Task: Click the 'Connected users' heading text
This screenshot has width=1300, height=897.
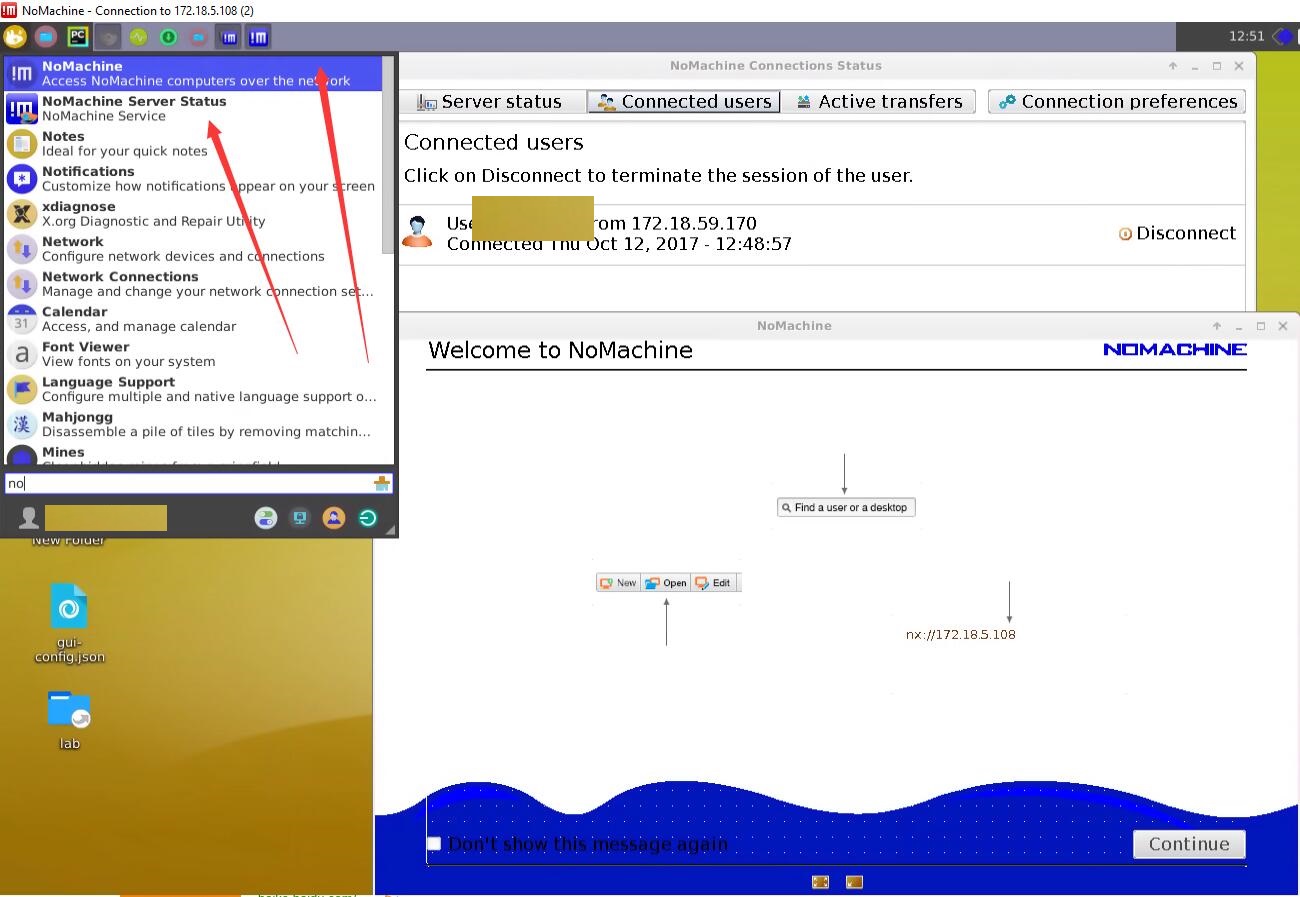Action: click(494, 143)
